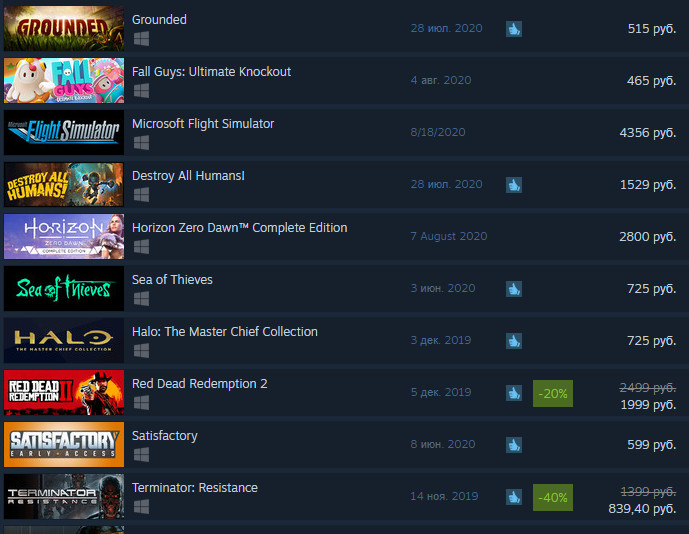The height and width of the screenshot is (534, 689).
Task: Open the Fall Guys capsule image
Action: (64, 80)
